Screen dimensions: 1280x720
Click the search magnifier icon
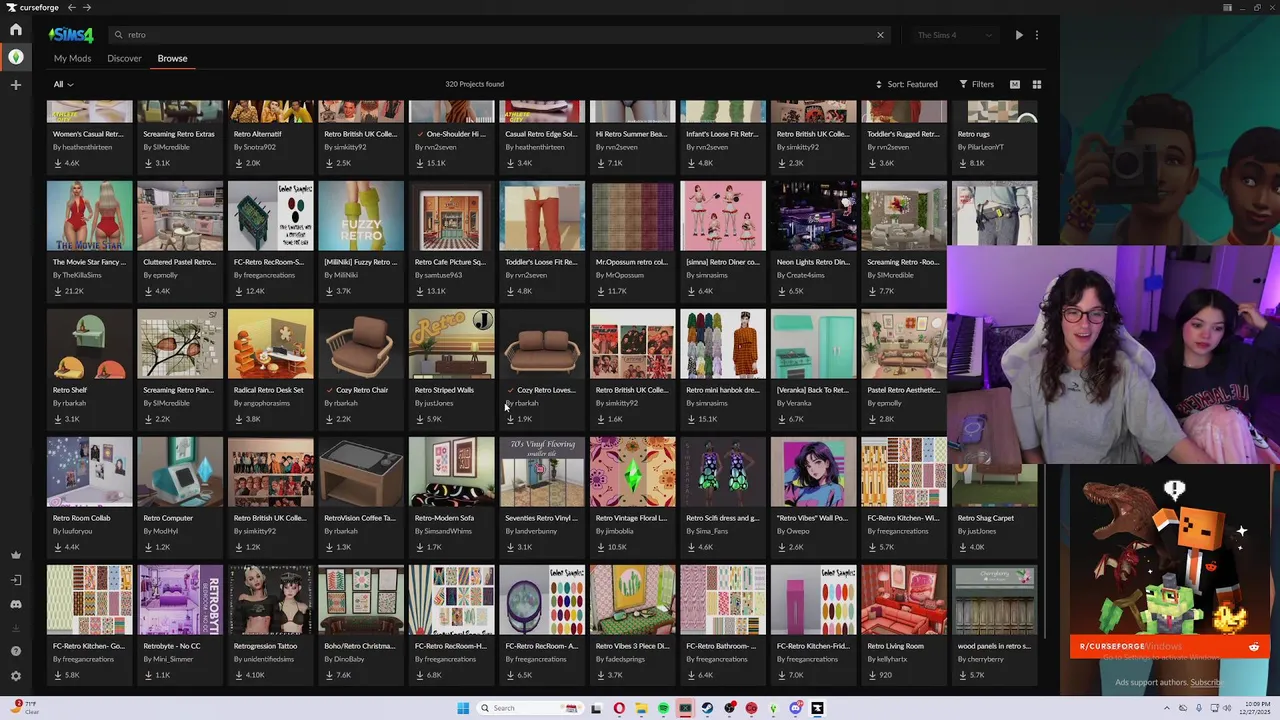pyautogui.click(x=118, y=35)
